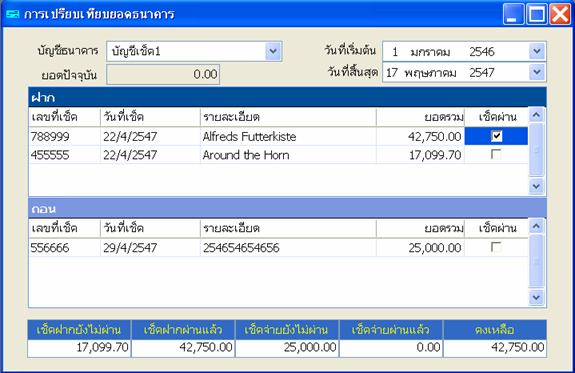Click the summary header คงเหลือ
575x373 pixels.
pos(495,330)
